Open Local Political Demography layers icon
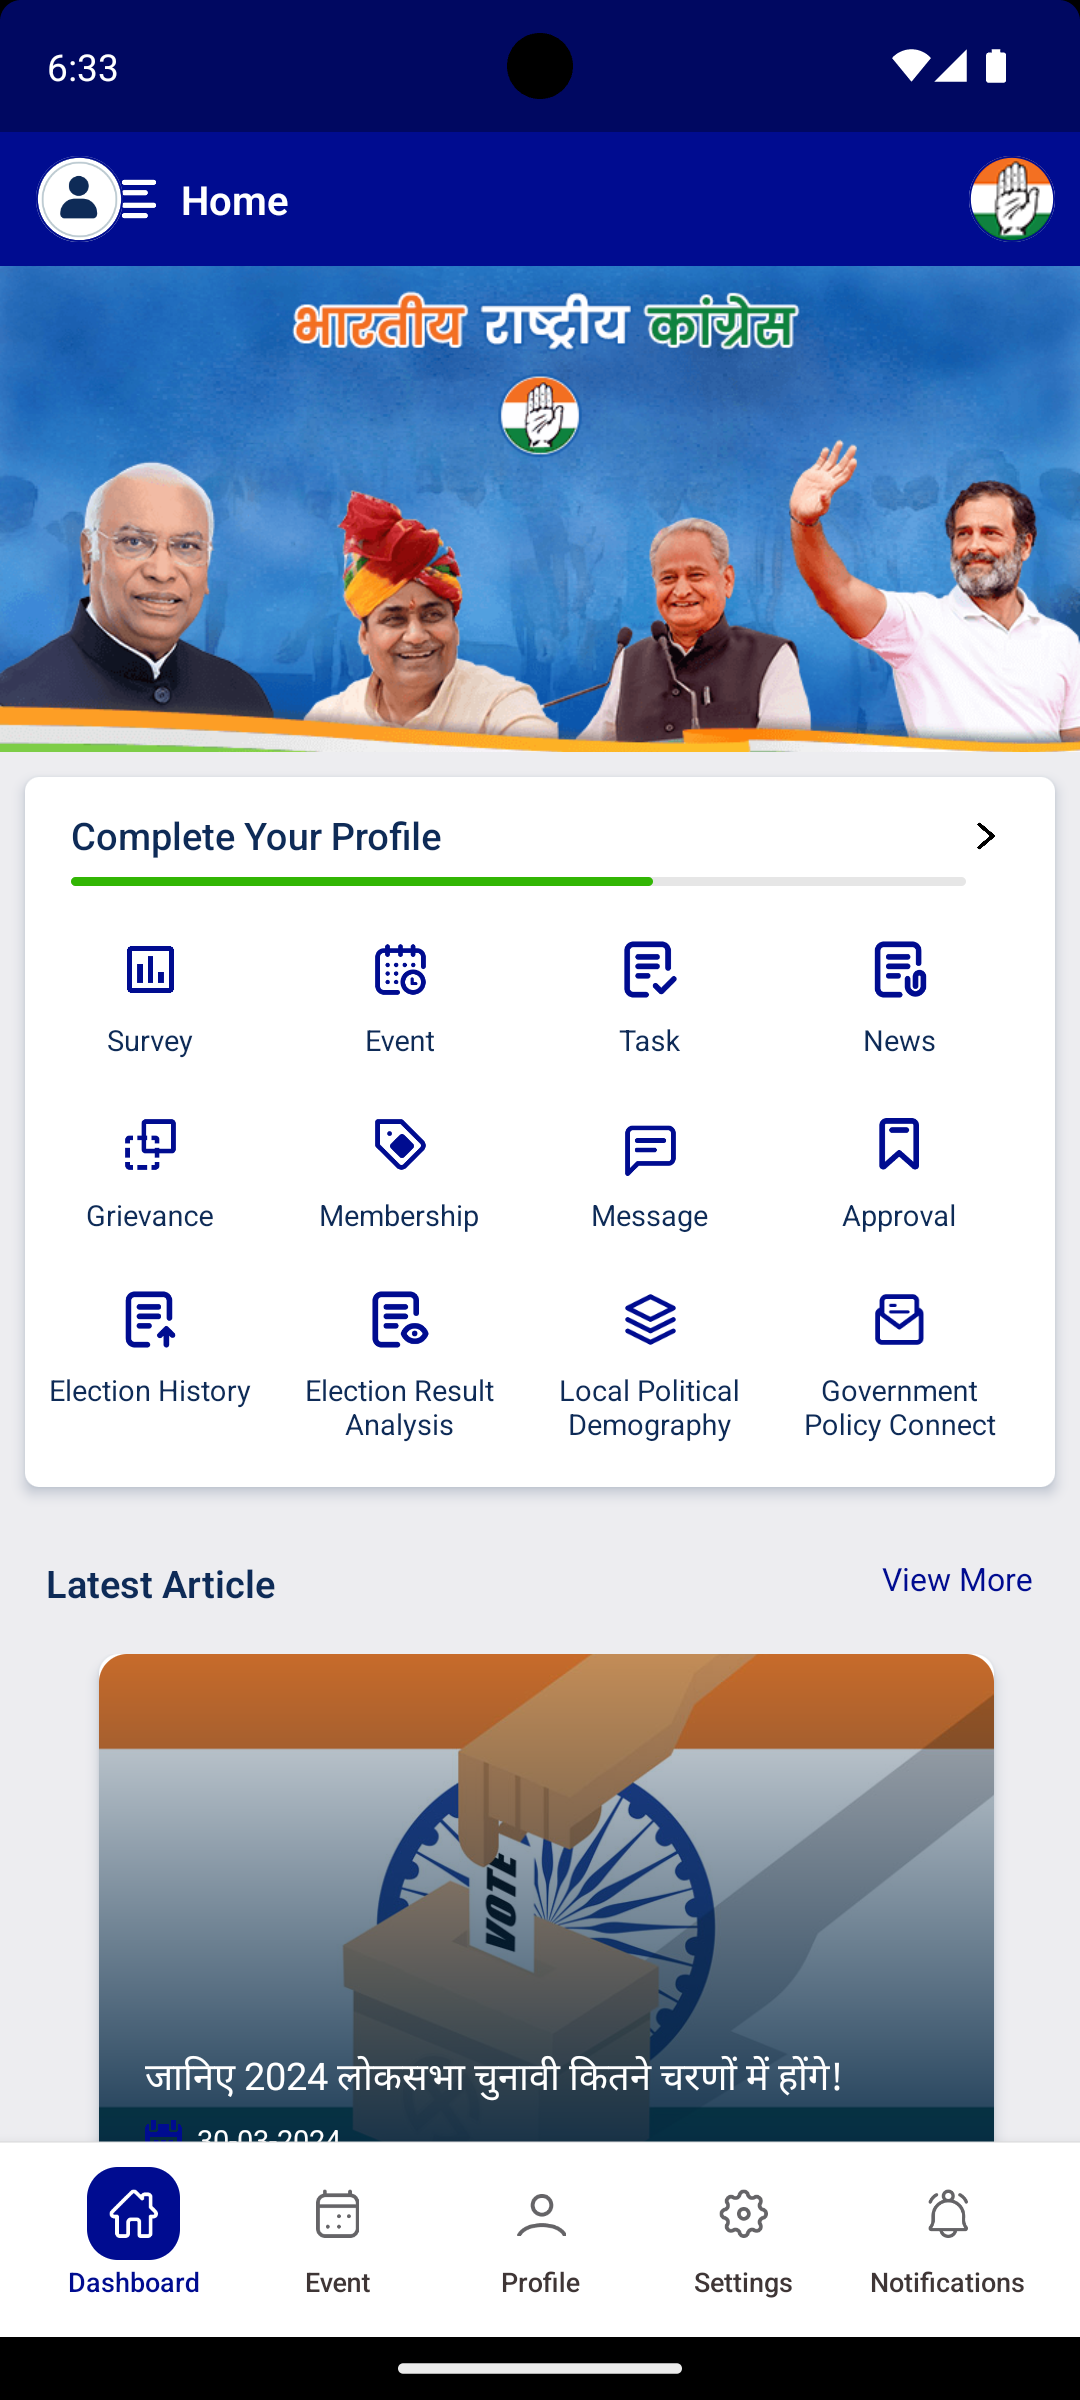Screen dimensions: 1080x2400 [x=650, y=1319]
